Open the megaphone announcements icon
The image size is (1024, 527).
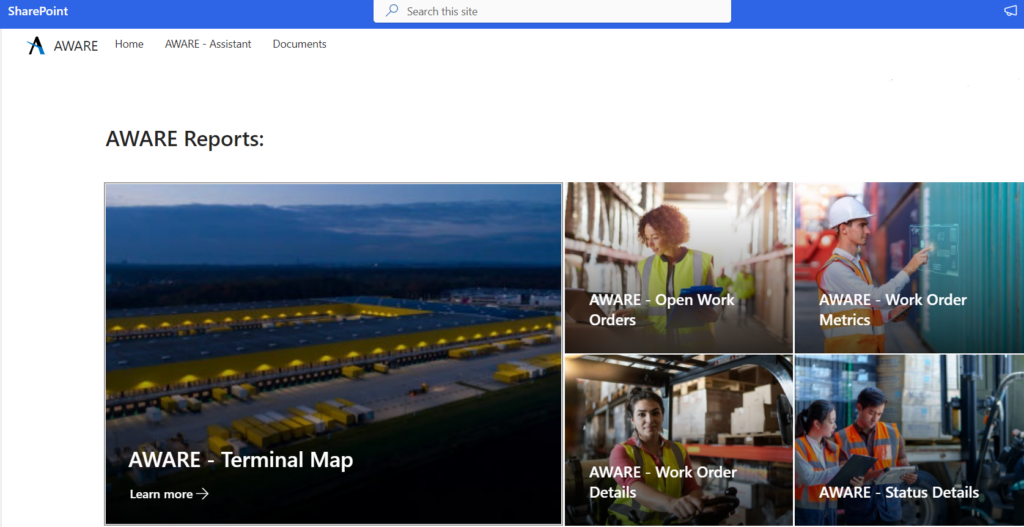[x=1010, y=10]
